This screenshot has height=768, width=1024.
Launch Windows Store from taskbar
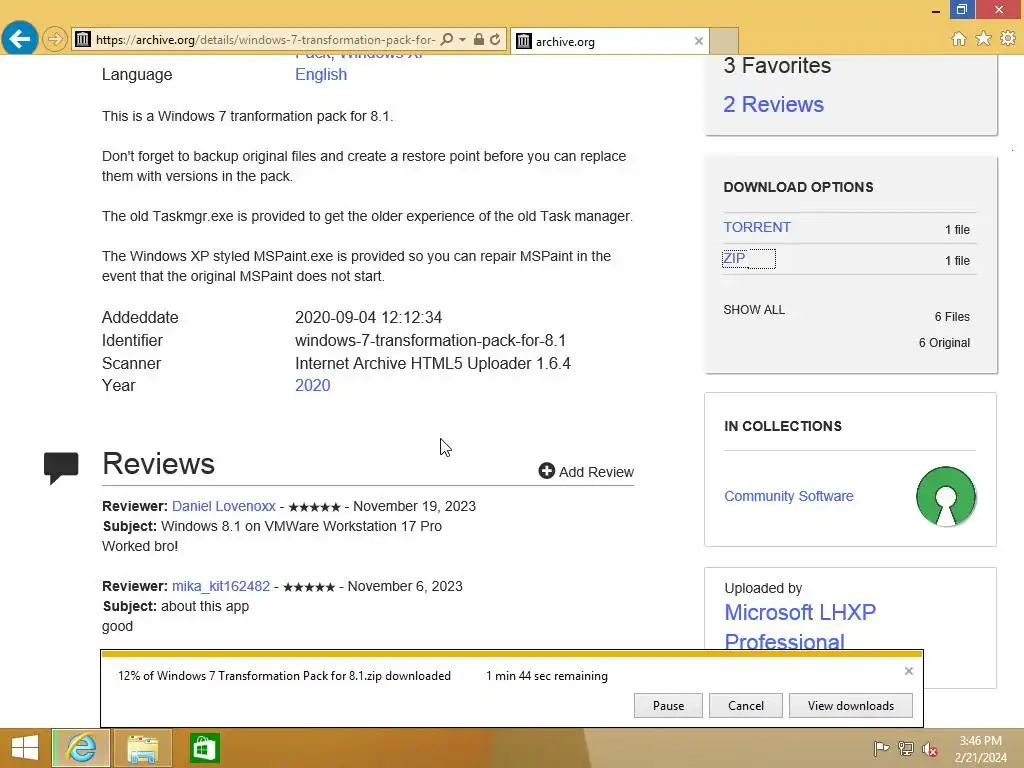click(204, 748)
